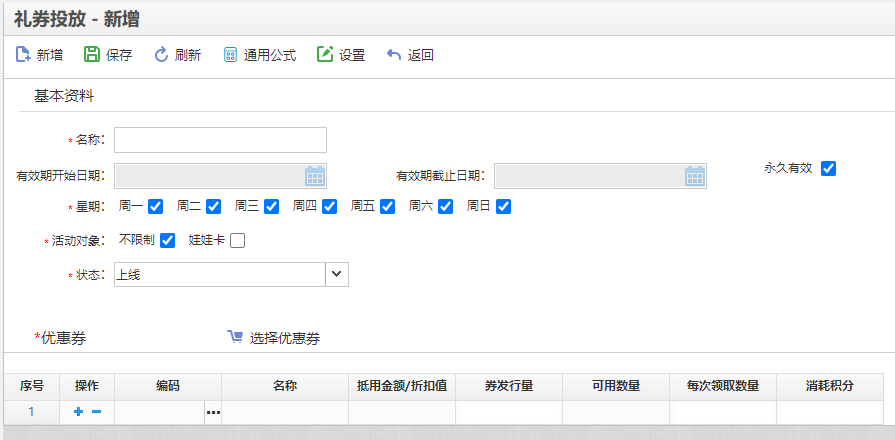Viewport: 895px width, 440px height.
Task: Click the 保存 save icon
Action: click(92, 55)
